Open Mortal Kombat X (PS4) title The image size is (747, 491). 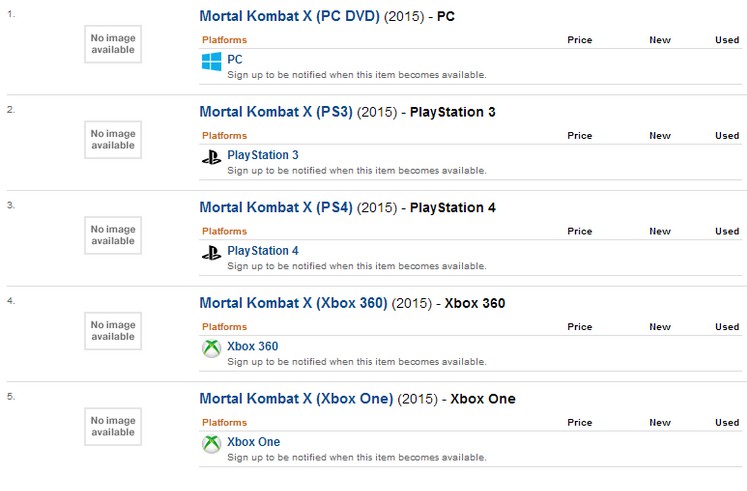click(276, 208)
